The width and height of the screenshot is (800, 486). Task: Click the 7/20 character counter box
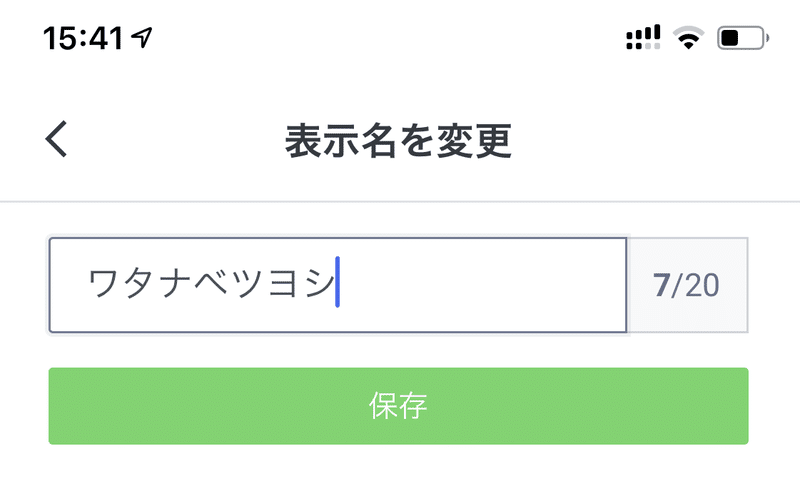coord(687,285)
